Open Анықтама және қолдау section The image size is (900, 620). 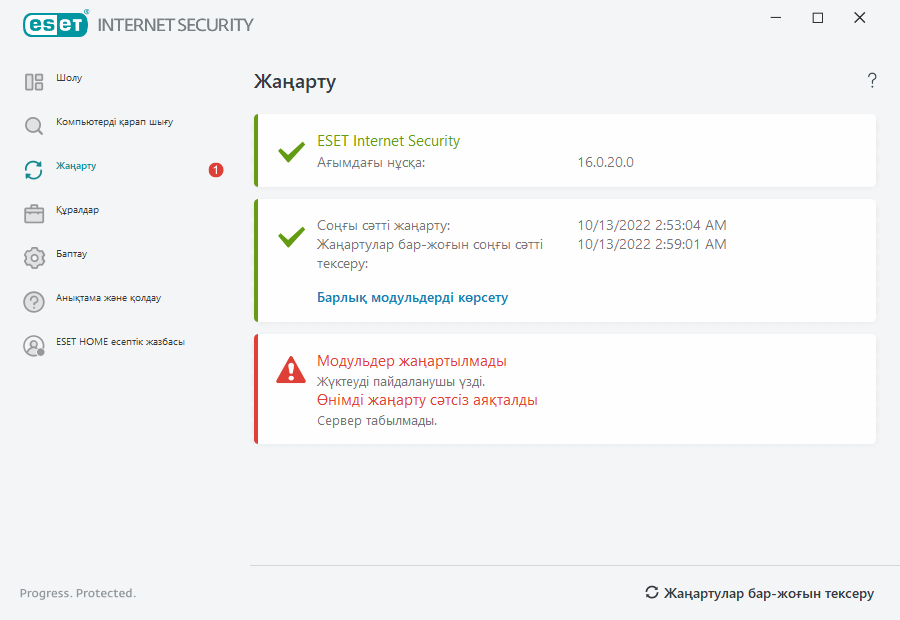108,298
